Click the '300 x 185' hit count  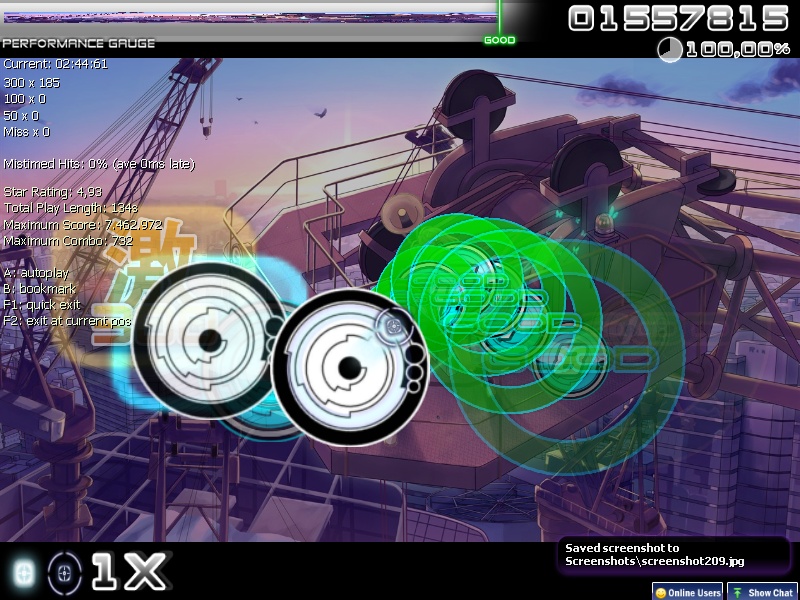click(x=32, y=83)
